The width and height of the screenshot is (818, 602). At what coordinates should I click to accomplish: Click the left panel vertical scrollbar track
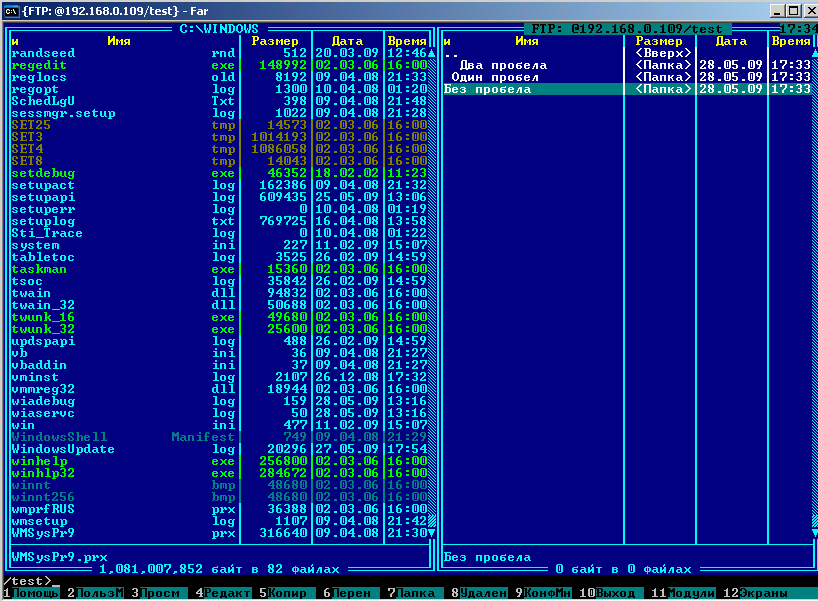pyautogui.click(x=431, y=292)
